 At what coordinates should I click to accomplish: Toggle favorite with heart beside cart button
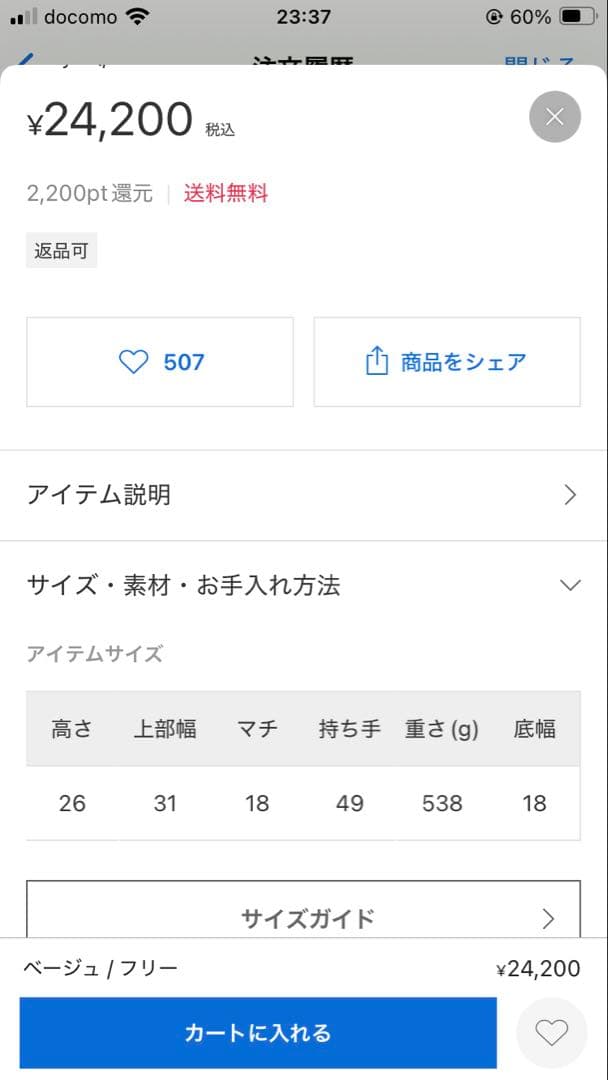pyautogui.click(x=551, y=1031)
